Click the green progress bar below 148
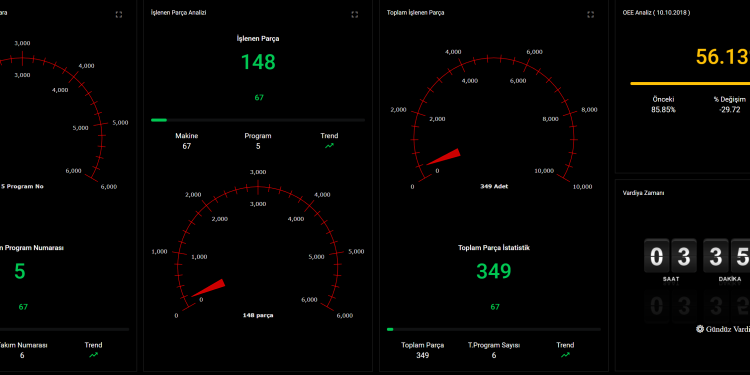This screenshot has width=750, height=375. click(x=258, y=120)
